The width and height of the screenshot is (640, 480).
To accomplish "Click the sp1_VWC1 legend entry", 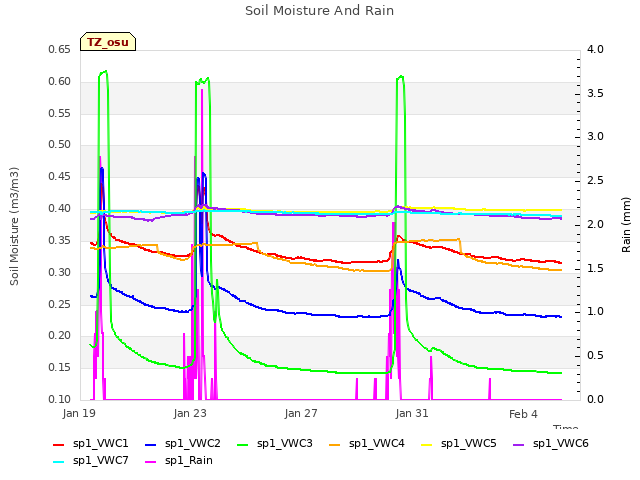I will [x=91, y=444].
